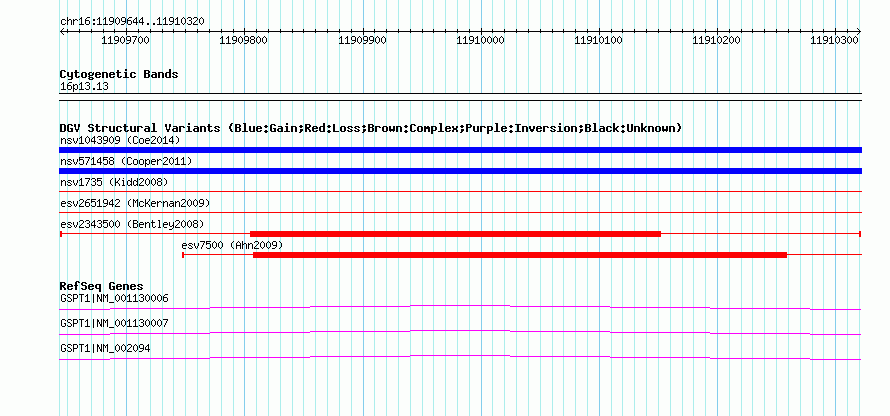The image size is (890, 416).
Task: Click the blue gain bar for nsv571458
Action: pos(460,171)
